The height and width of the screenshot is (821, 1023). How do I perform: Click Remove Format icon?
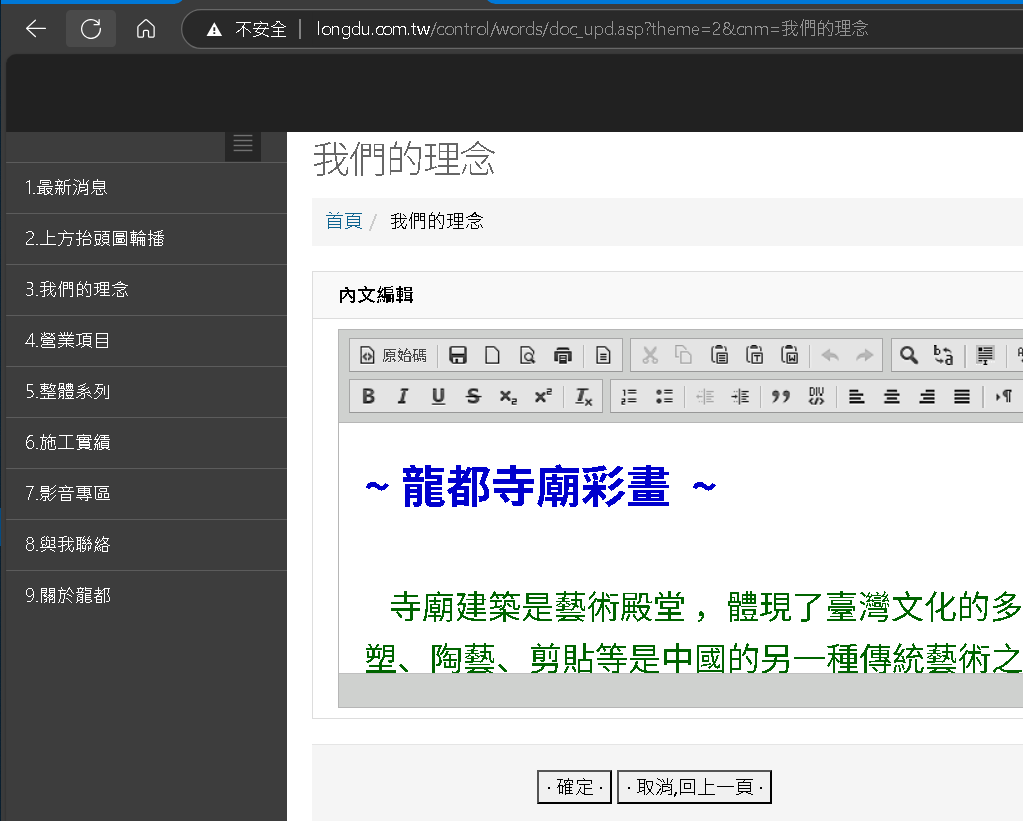[584, 396]
